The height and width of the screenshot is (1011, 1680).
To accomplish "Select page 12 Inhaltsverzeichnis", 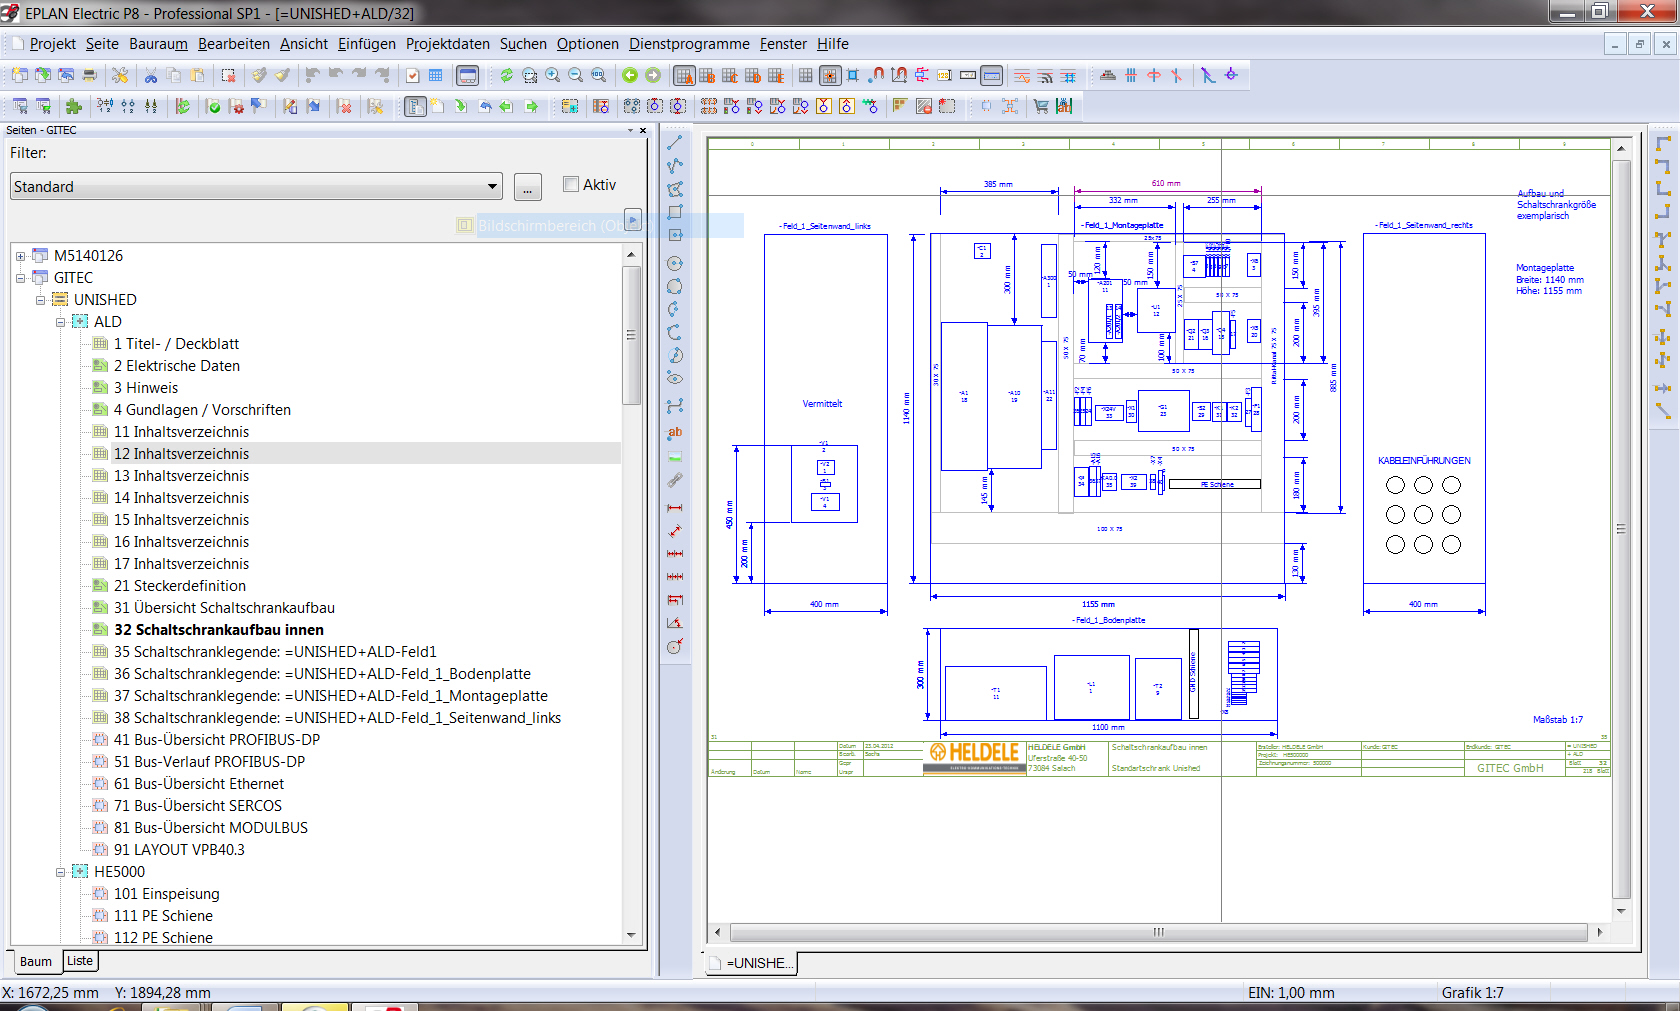I will (x=181, y=454).
